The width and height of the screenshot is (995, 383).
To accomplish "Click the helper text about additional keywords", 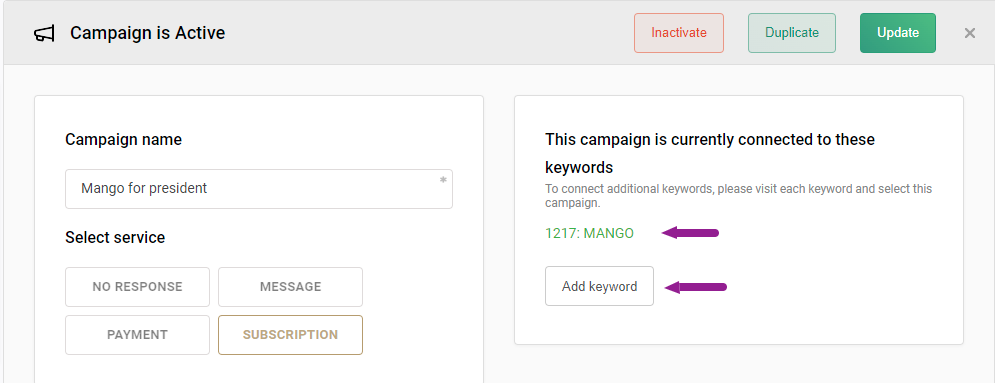I will coord(738,196).
